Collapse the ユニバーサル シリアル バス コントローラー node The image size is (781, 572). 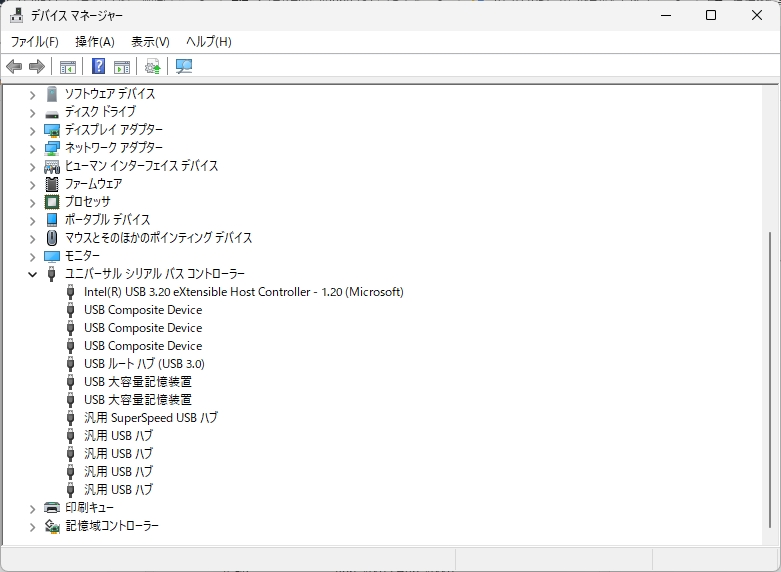pos(32,274)
